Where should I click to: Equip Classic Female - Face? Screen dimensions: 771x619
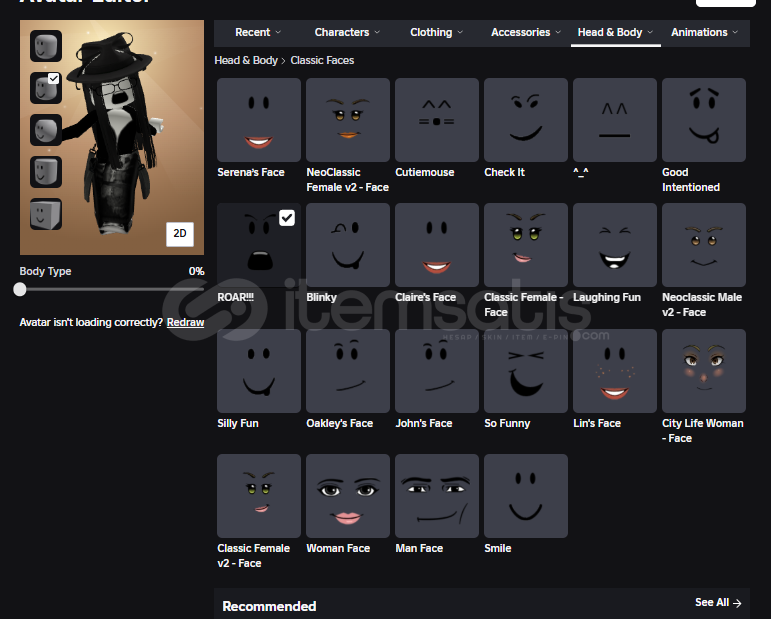(526, 245)
